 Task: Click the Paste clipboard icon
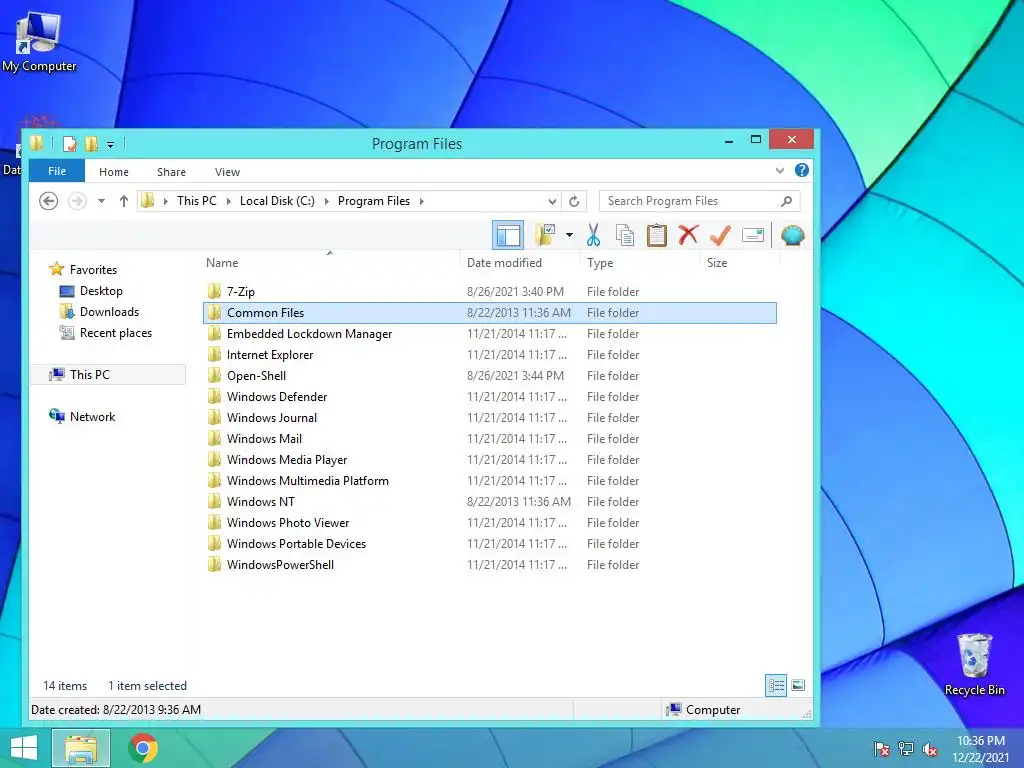click(x=656, y=235)
